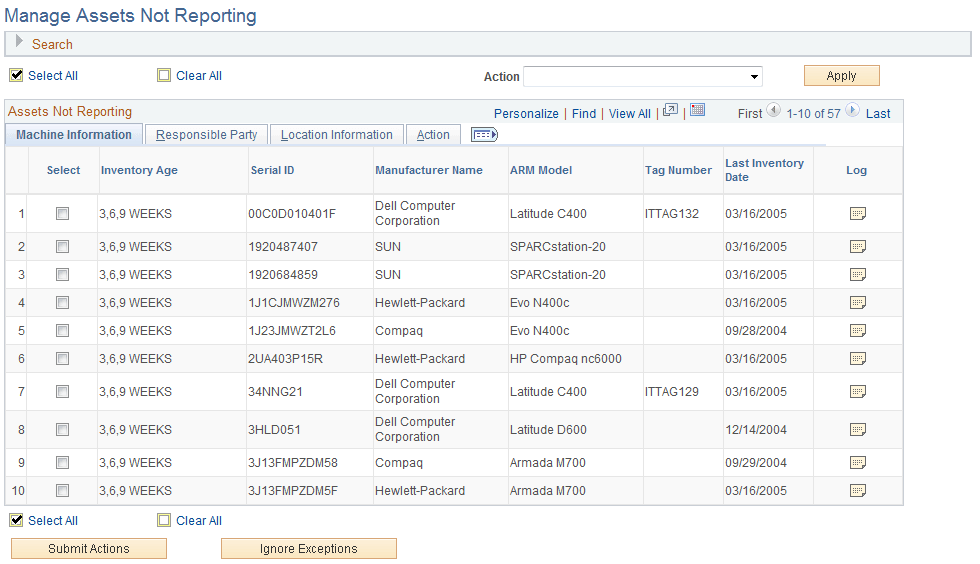980x564 pixels.
Task: Click the date 09/29/2004 cell
Action: pos(756,463)
